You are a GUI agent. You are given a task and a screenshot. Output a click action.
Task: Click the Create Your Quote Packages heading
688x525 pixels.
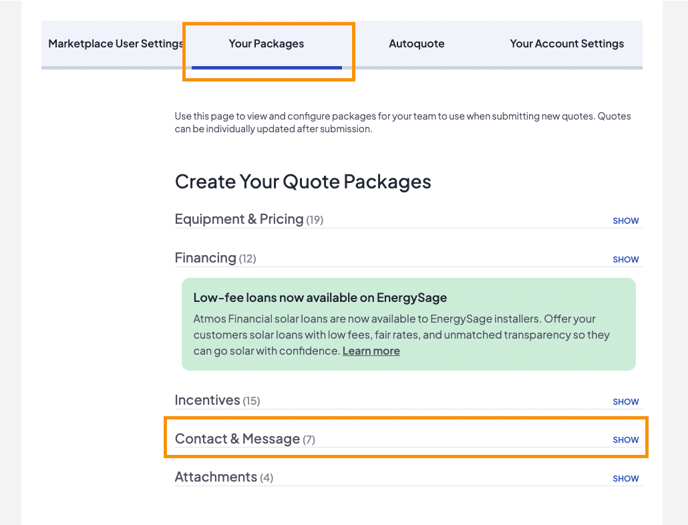click(303, 182)
